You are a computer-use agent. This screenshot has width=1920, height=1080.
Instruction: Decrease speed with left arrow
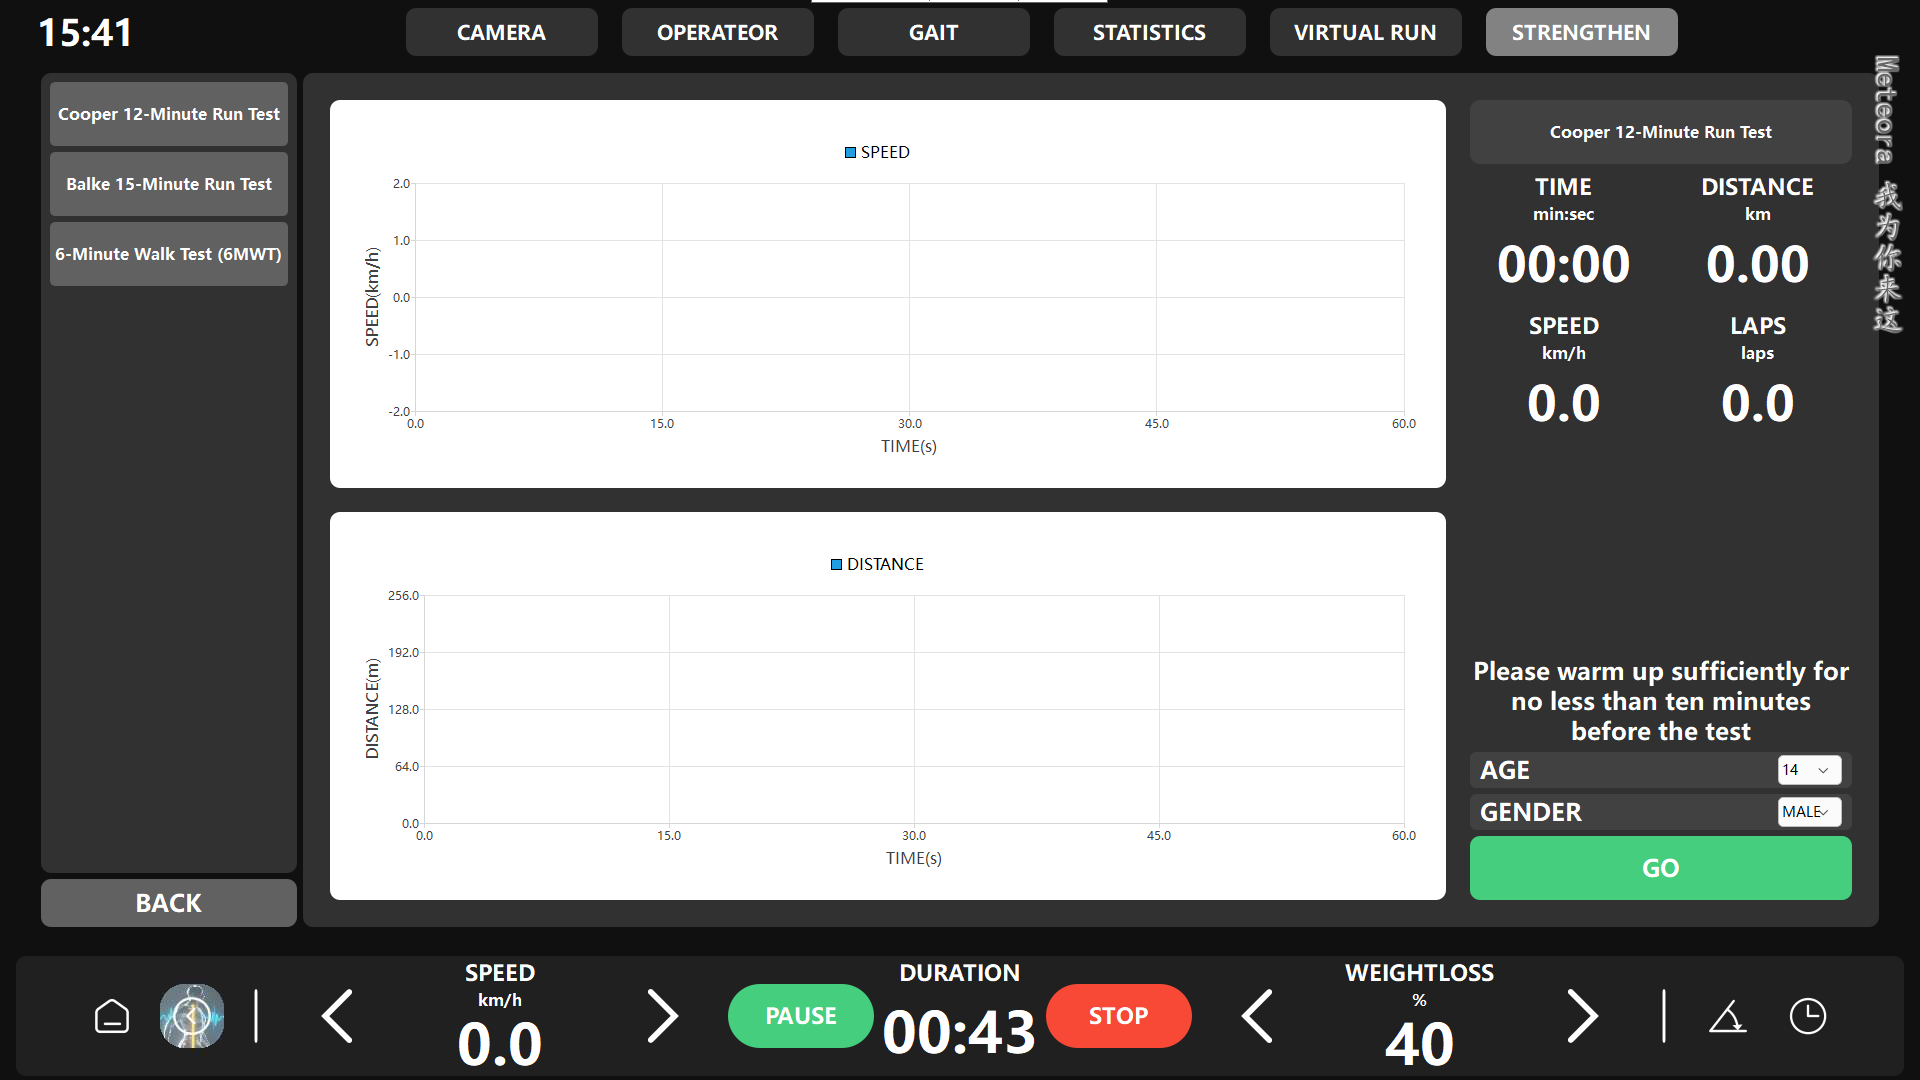tap(338, 1016)
